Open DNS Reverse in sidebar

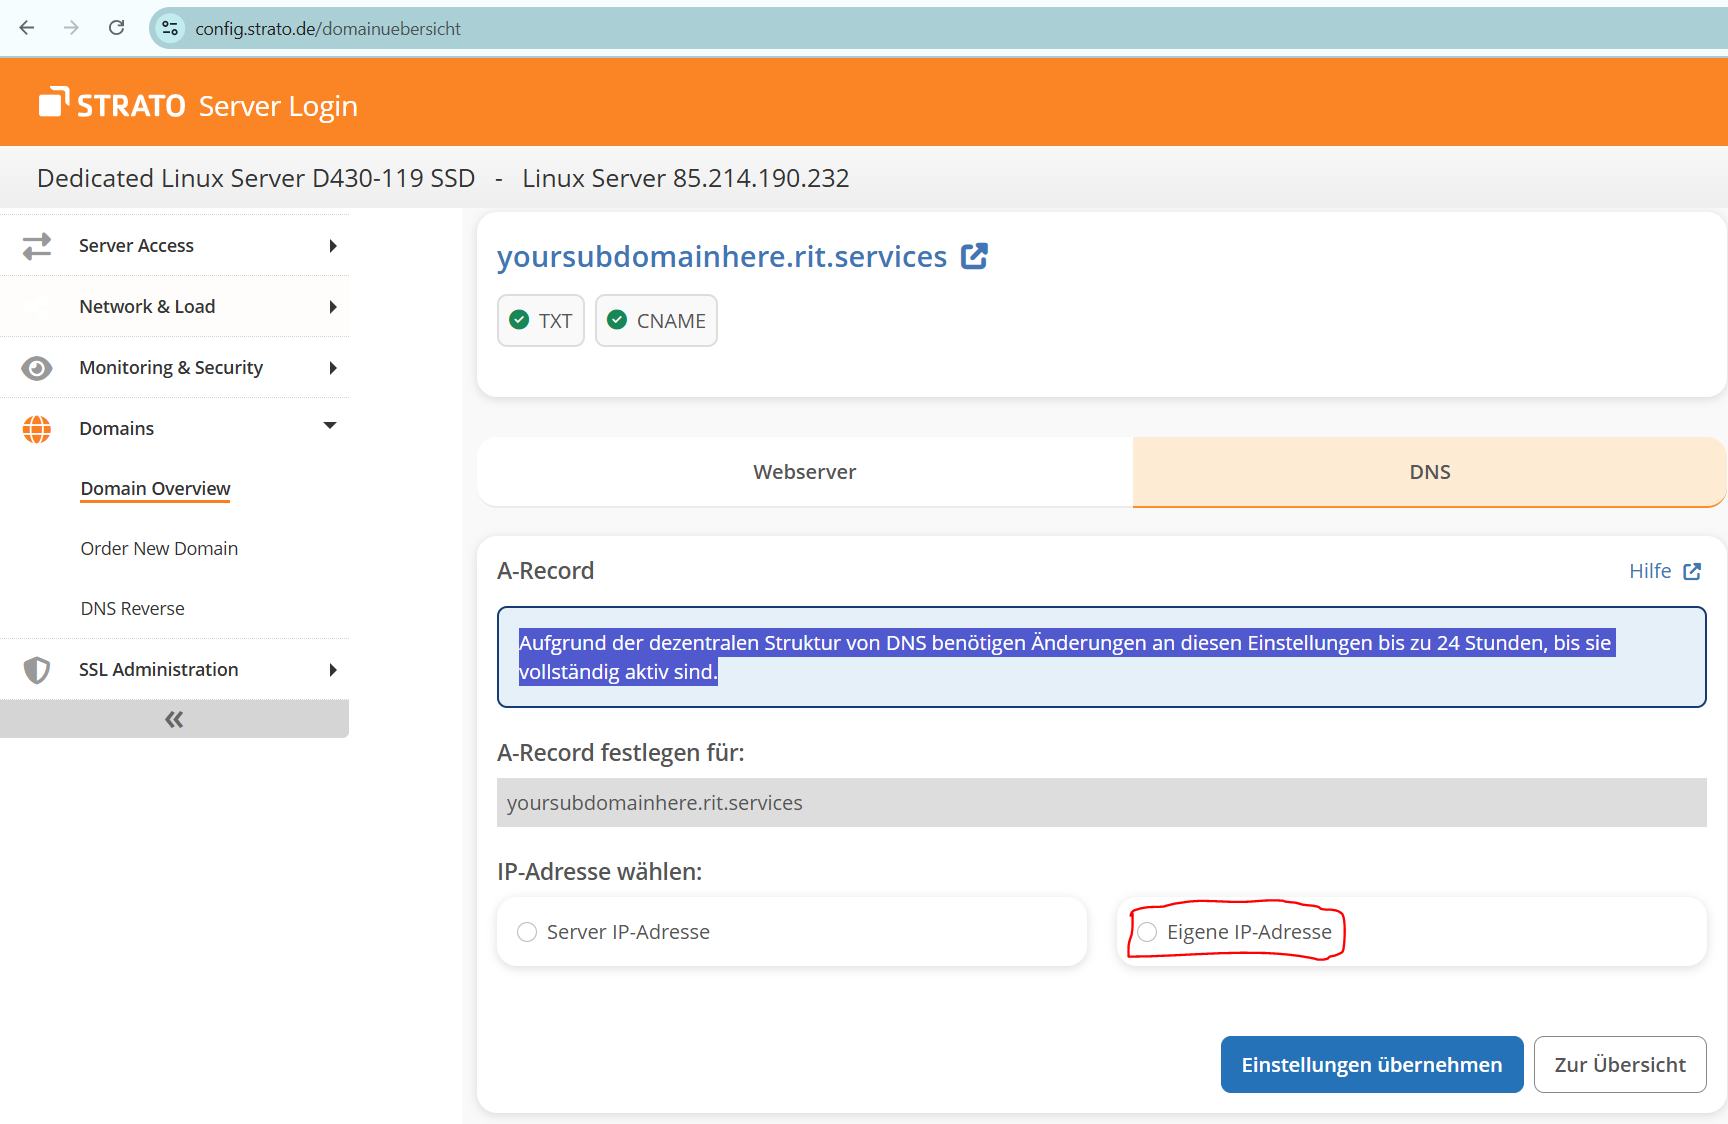pyautogui.click(x=132, y=609)
